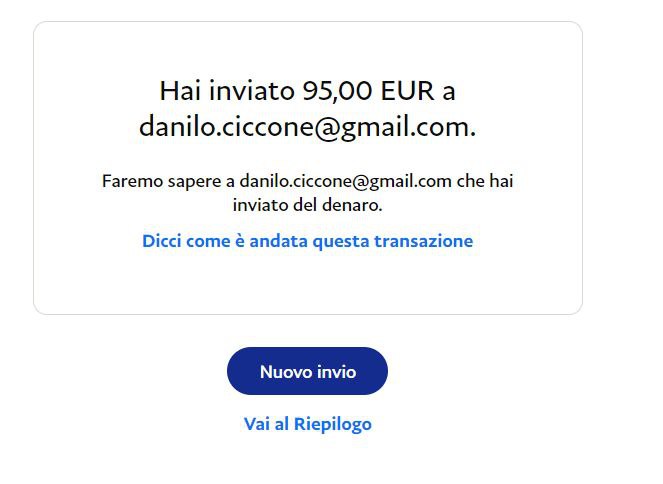Viewport: 663px width, 484px height.
Task: Click the "95,00" amount in the heading
Action: tap(337, 91)
